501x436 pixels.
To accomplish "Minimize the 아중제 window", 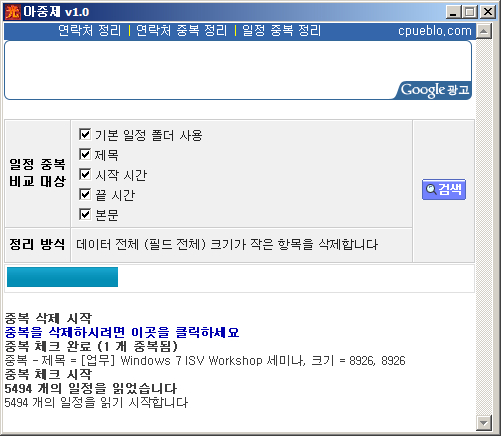I will point(453,12).
